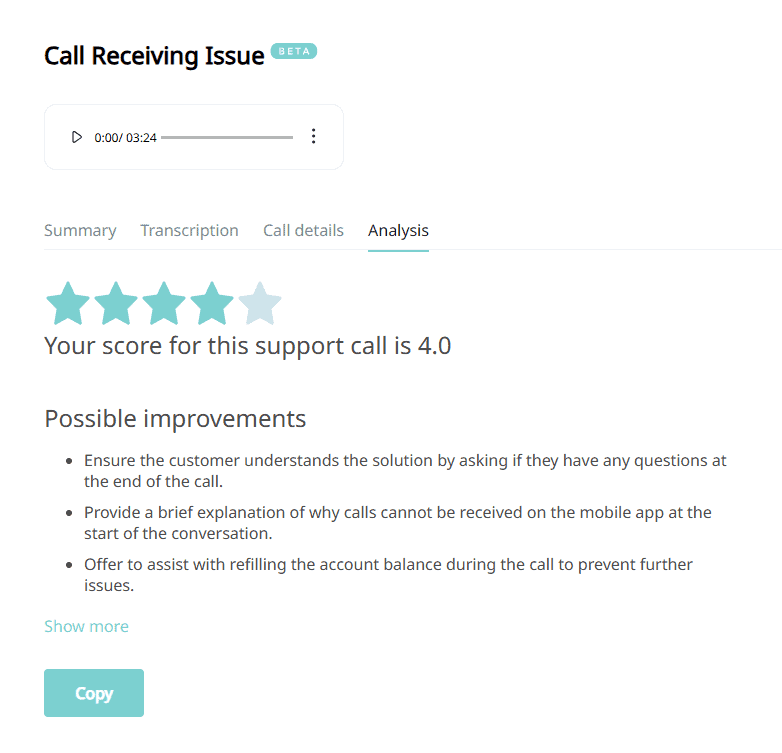Click the fifth unfilled rating star
The image size is (782, 753).
click(x=260, y=303)
